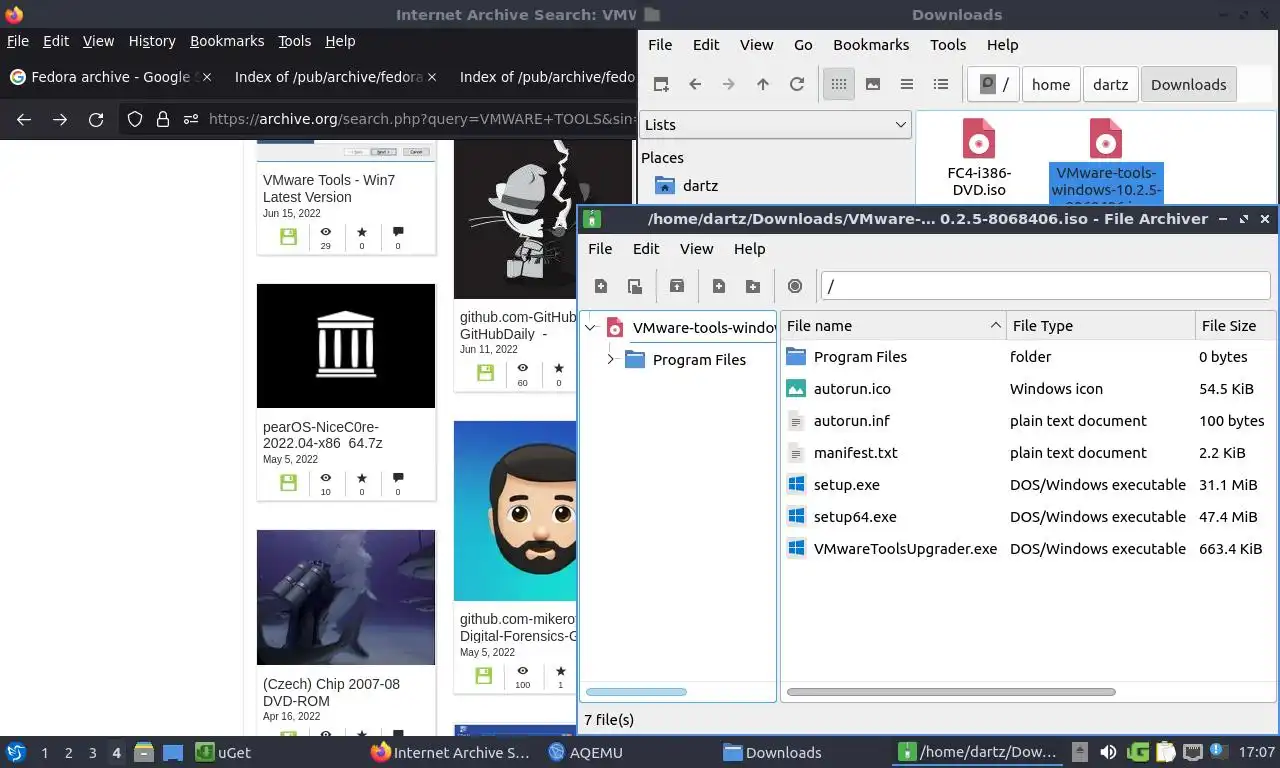Viewport: 1280px width, 768px height.
Task: Reload the archive.org page in Firefox
Action: coord(96,119)
